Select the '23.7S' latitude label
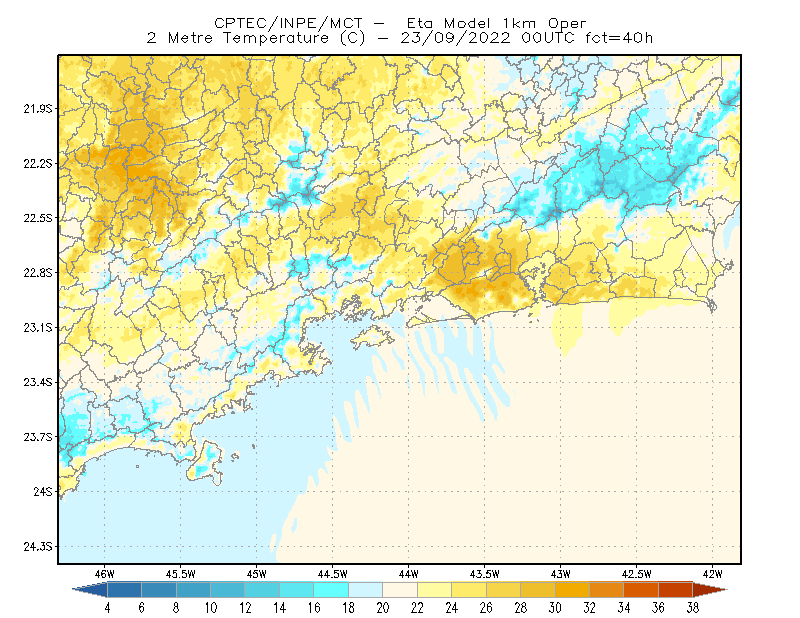 [38, 437]
